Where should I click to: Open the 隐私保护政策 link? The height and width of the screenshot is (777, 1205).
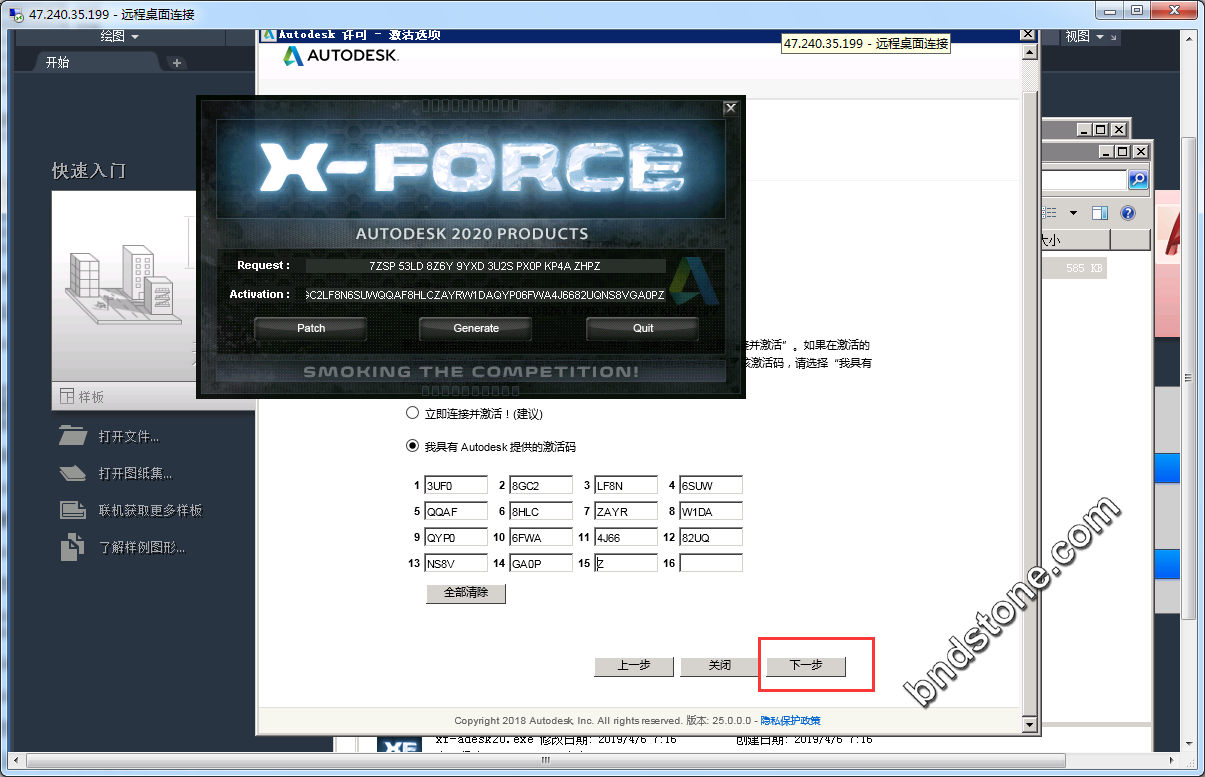click(x=790, y=720)
